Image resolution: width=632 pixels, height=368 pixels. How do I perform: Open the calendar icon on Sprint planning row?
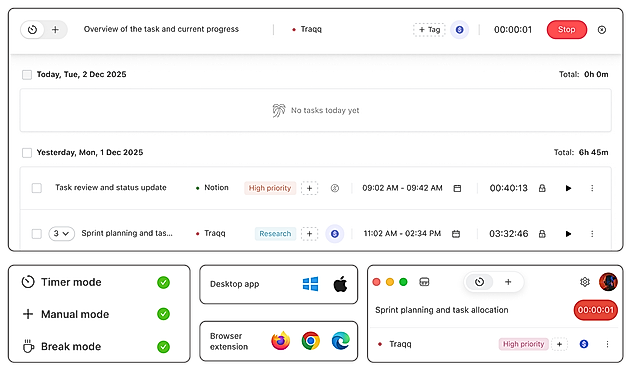[x=456, y=234]
